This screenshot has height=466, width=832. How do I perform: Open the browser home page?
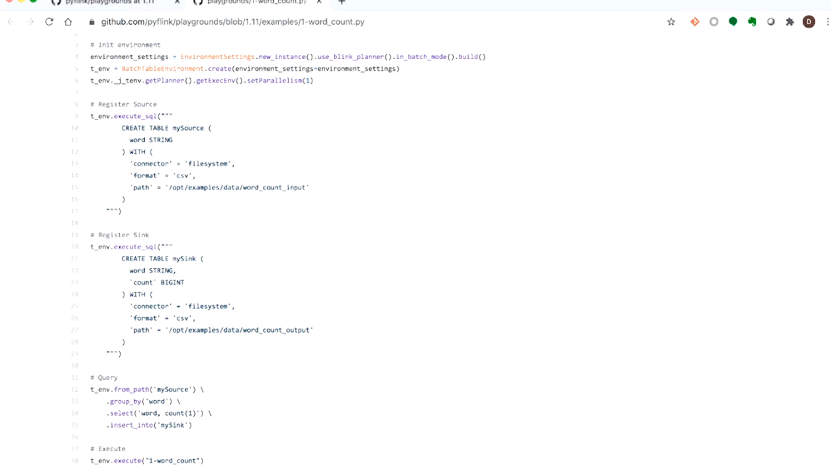[68, 22]
